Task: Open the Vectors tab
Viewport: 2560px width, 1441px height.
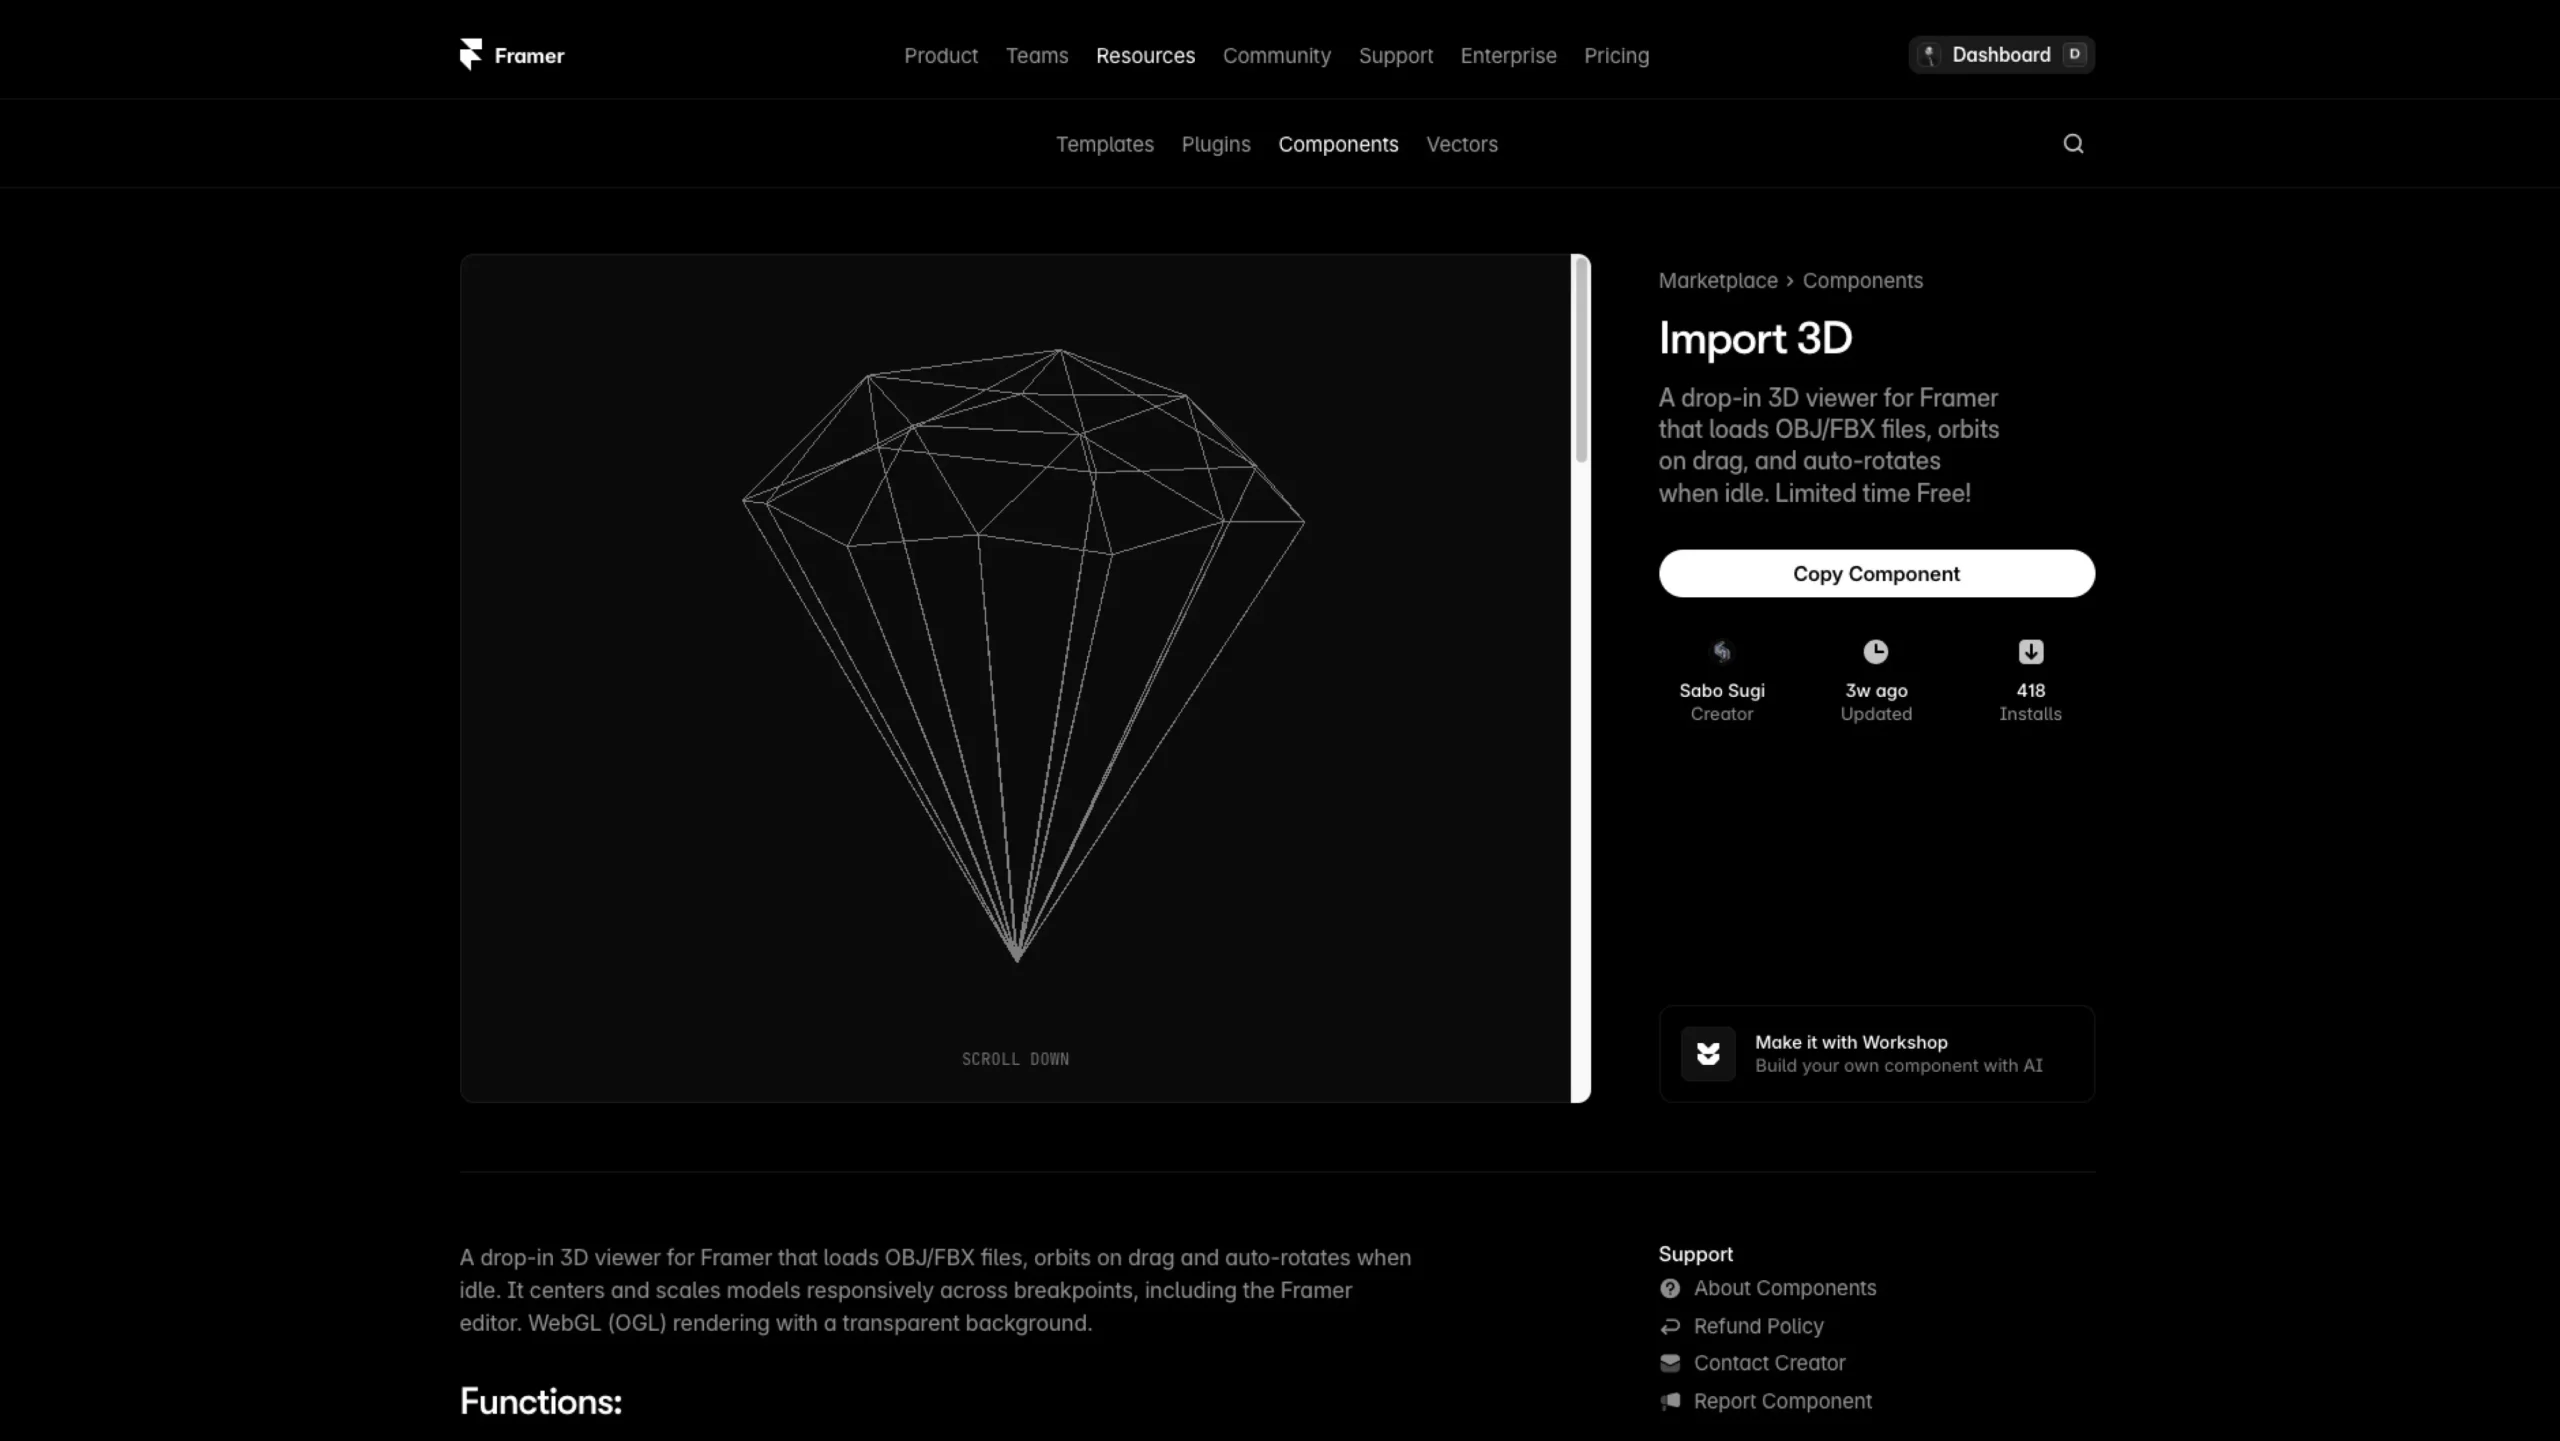Action: (1462, 143)
